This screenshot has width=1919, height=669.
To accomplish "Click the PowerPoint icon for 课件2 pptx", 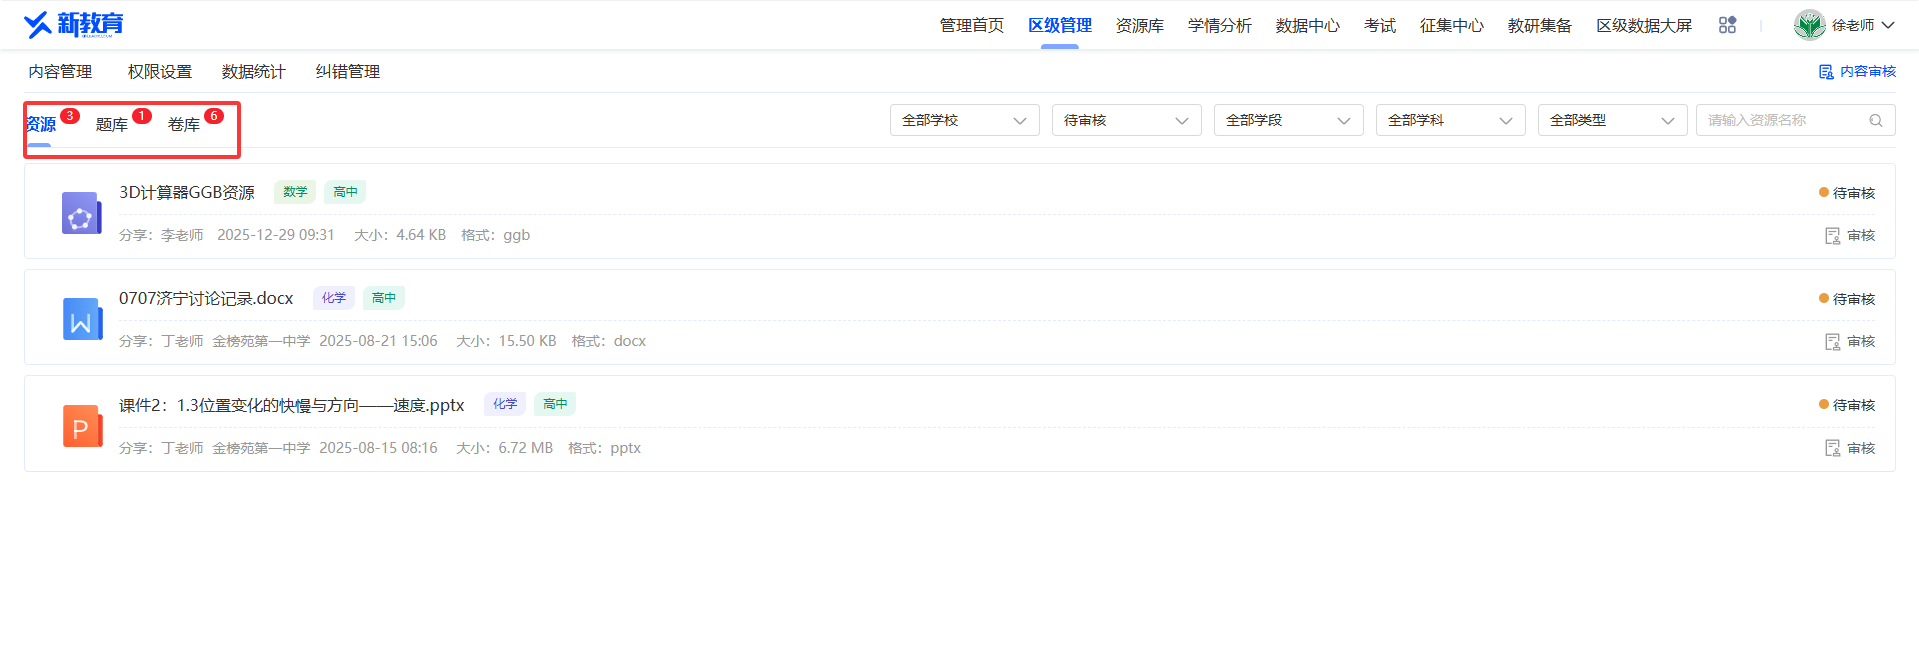I will coord(82,426).
